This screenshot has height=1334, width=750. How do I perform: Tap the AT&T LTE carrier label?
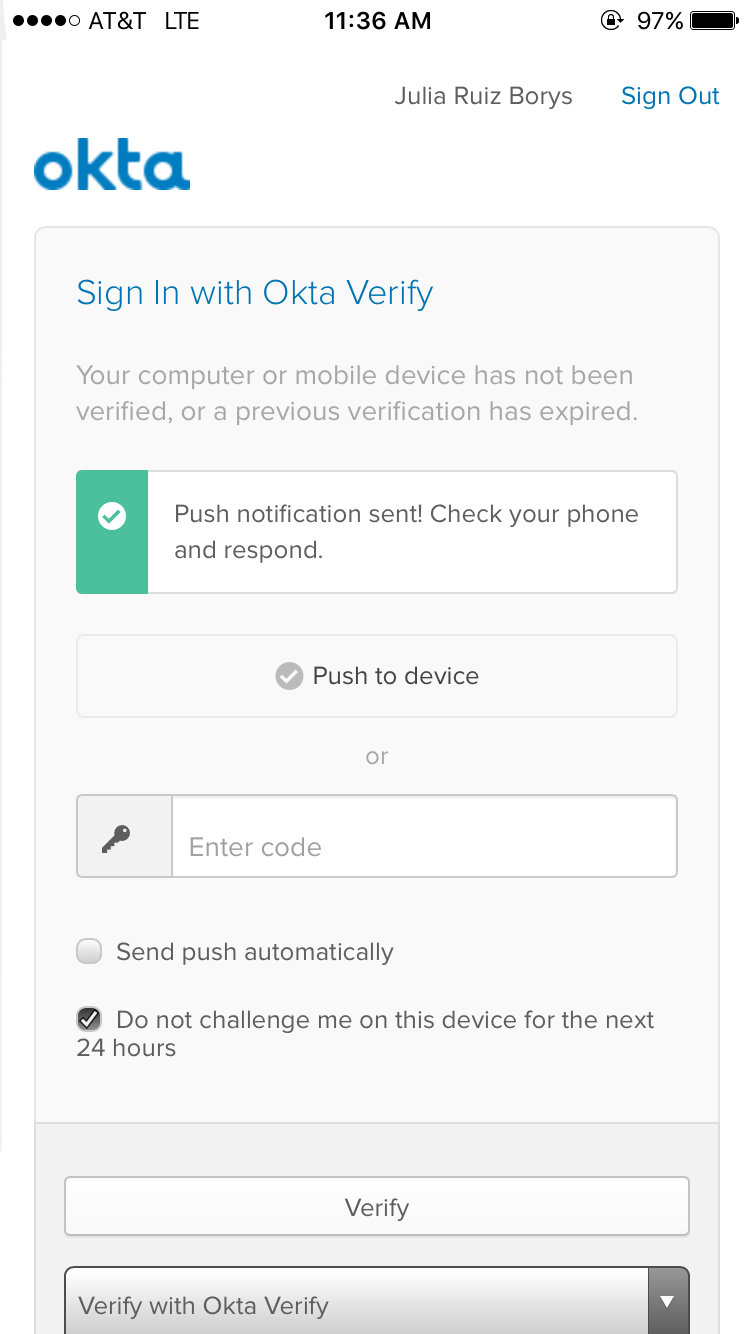coord(144,21)
